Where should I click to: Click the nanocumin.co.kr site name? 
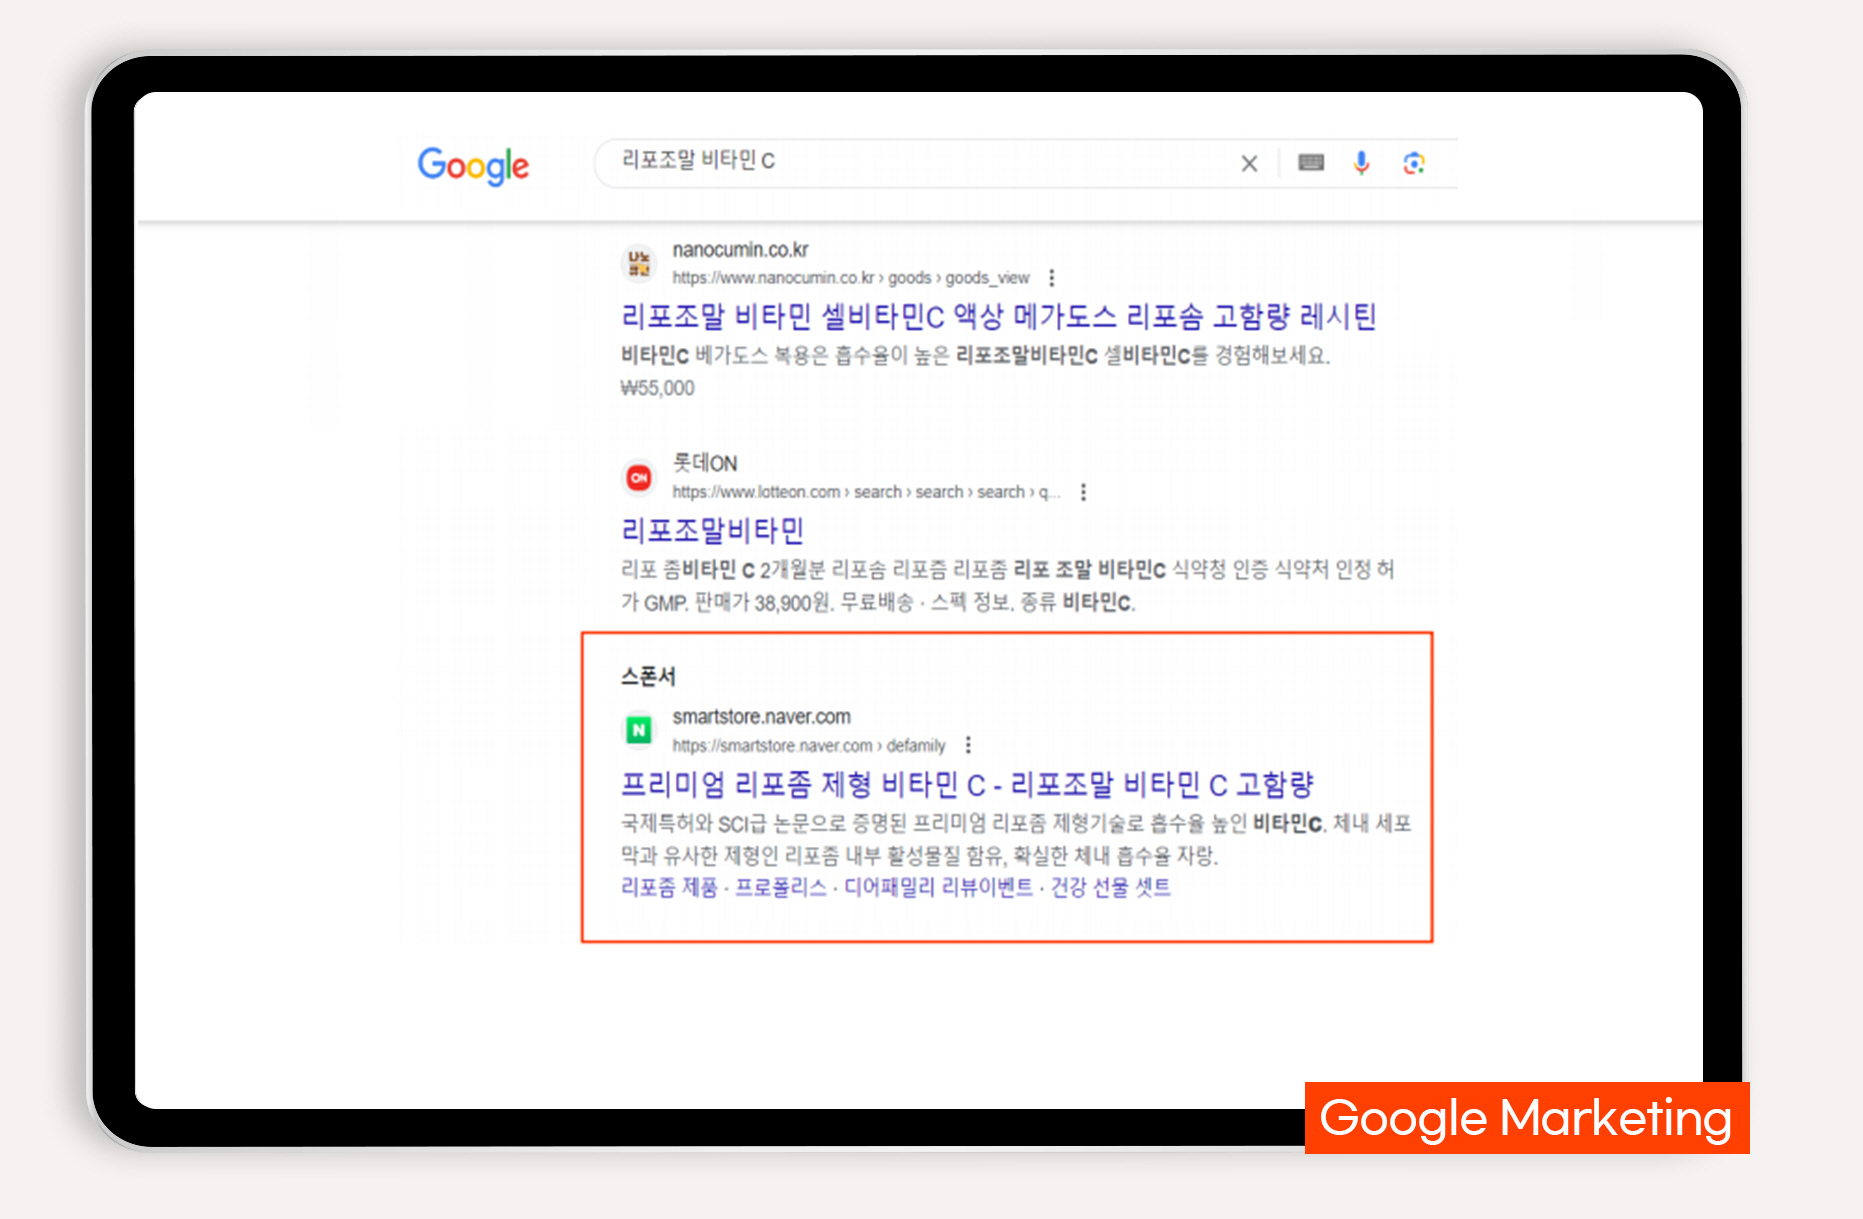(740, 250)
